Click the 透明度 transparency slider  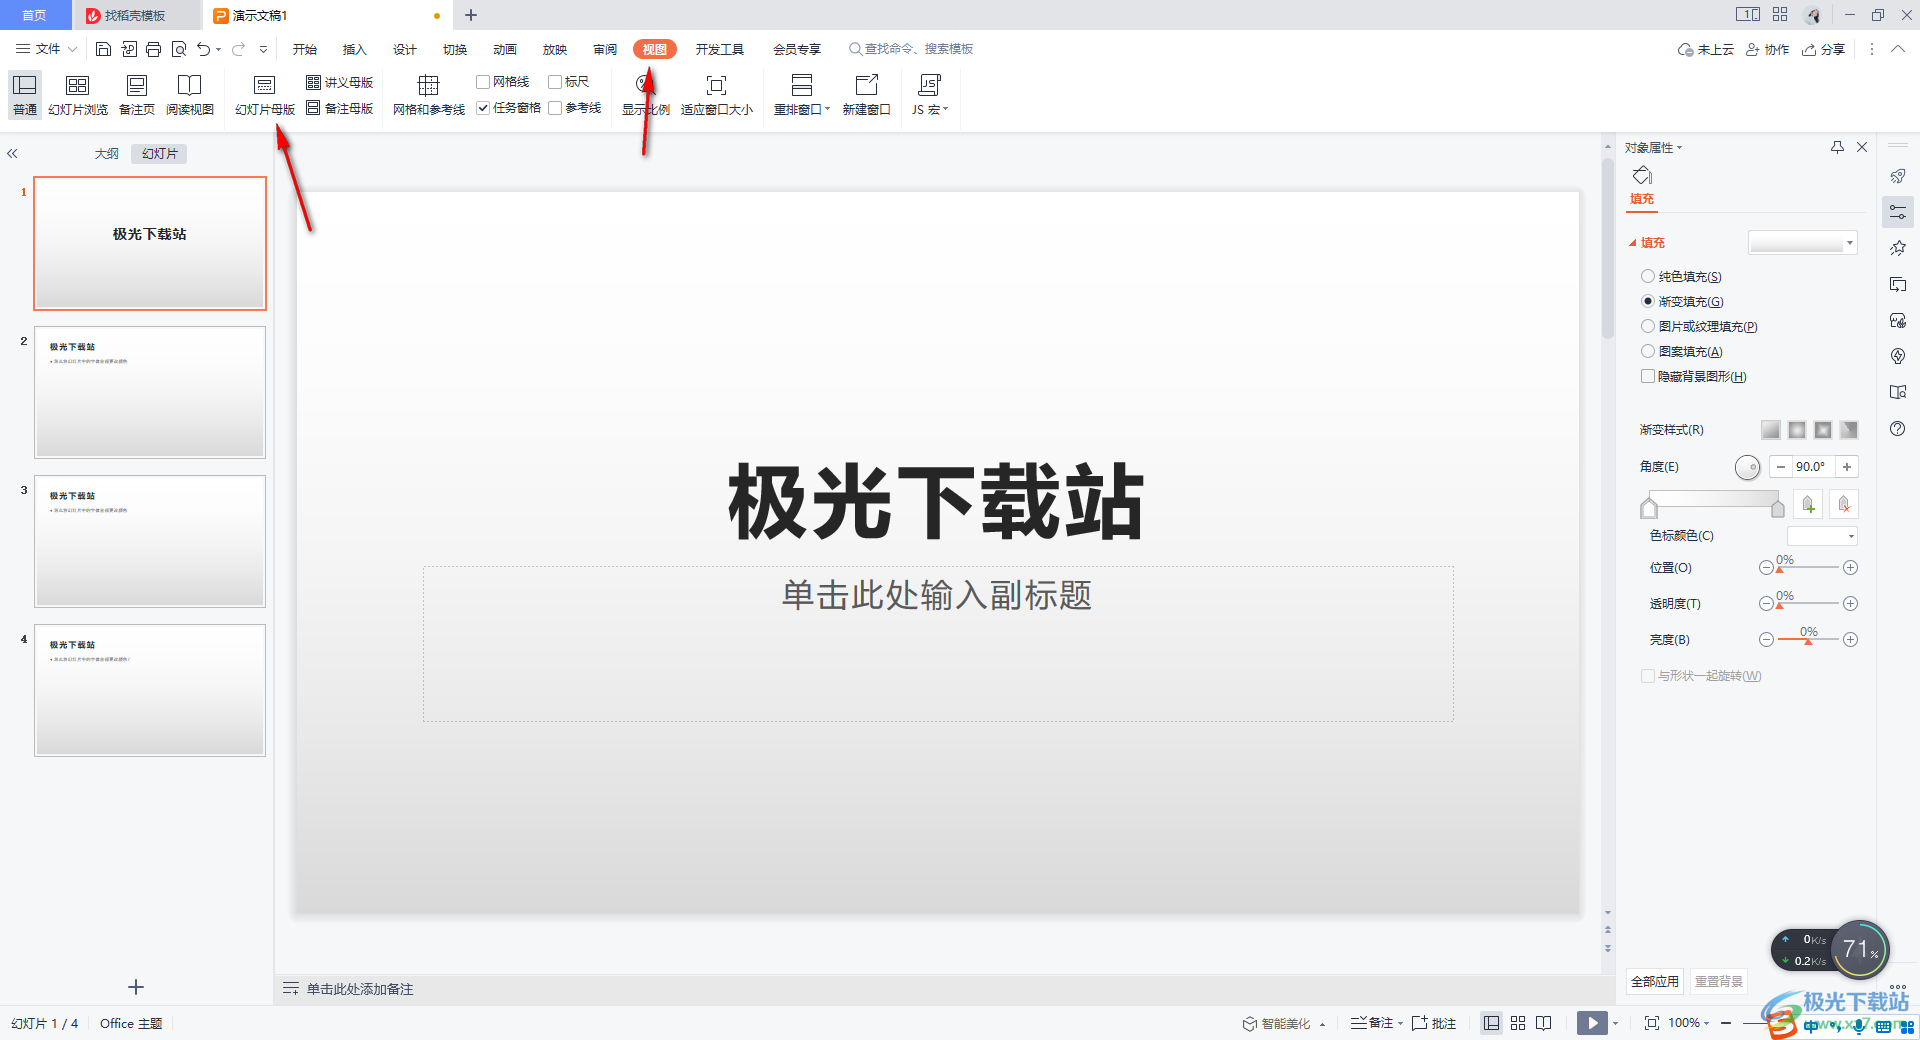1808,604
